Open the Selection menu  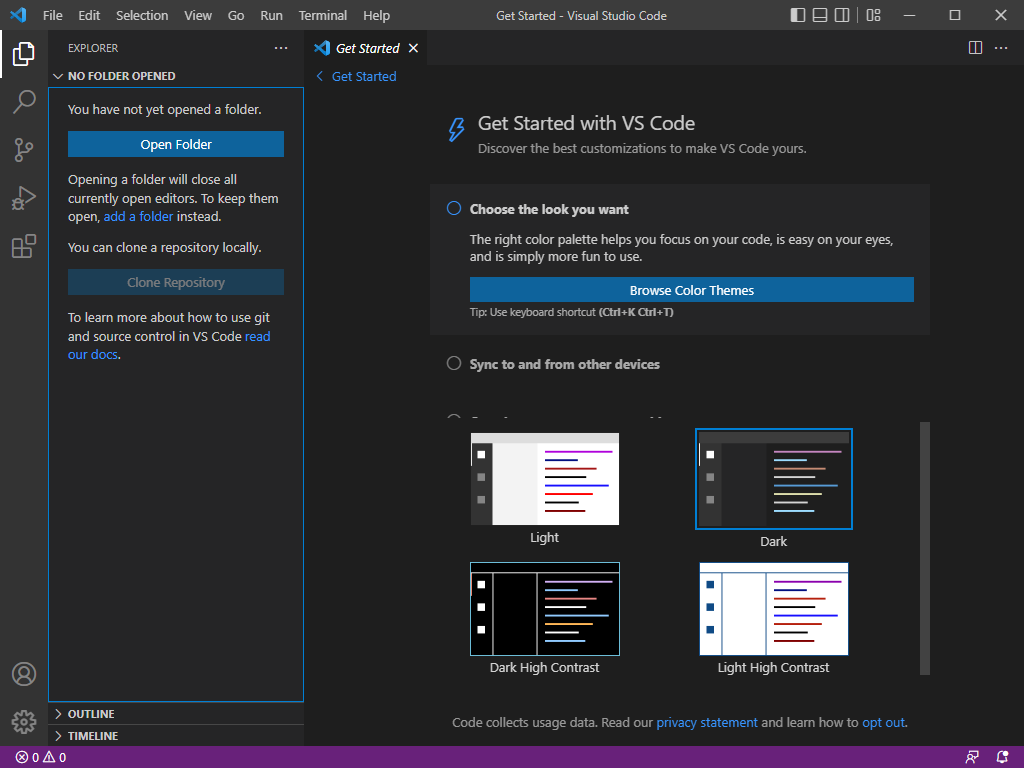click(142, 15)
